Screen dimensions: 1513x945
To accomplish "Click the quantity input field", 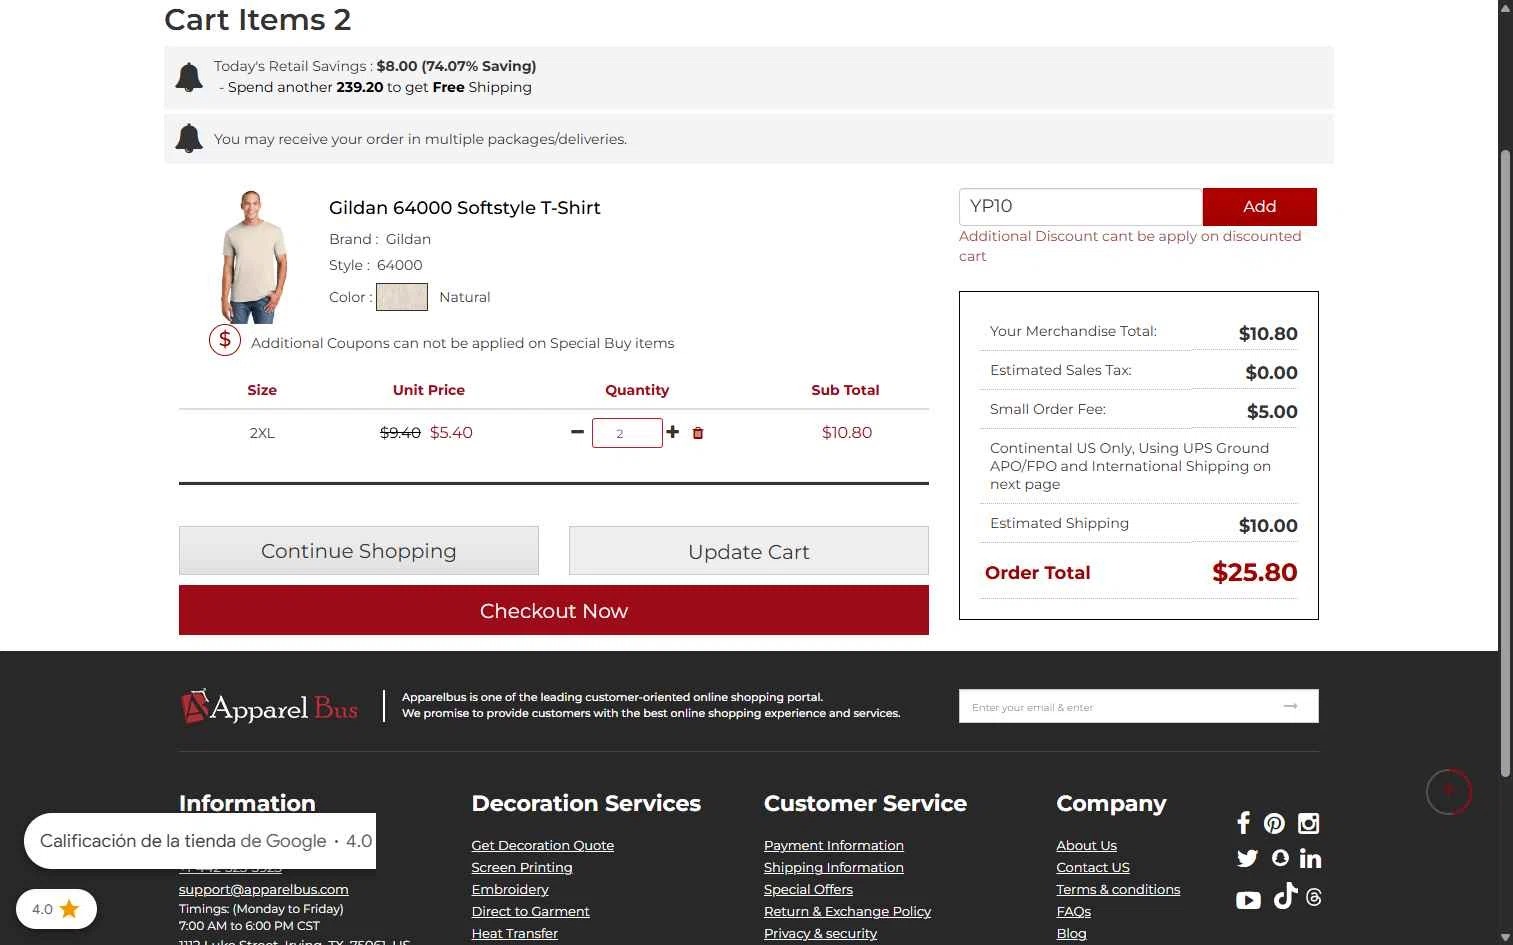I will click(627, 433).
